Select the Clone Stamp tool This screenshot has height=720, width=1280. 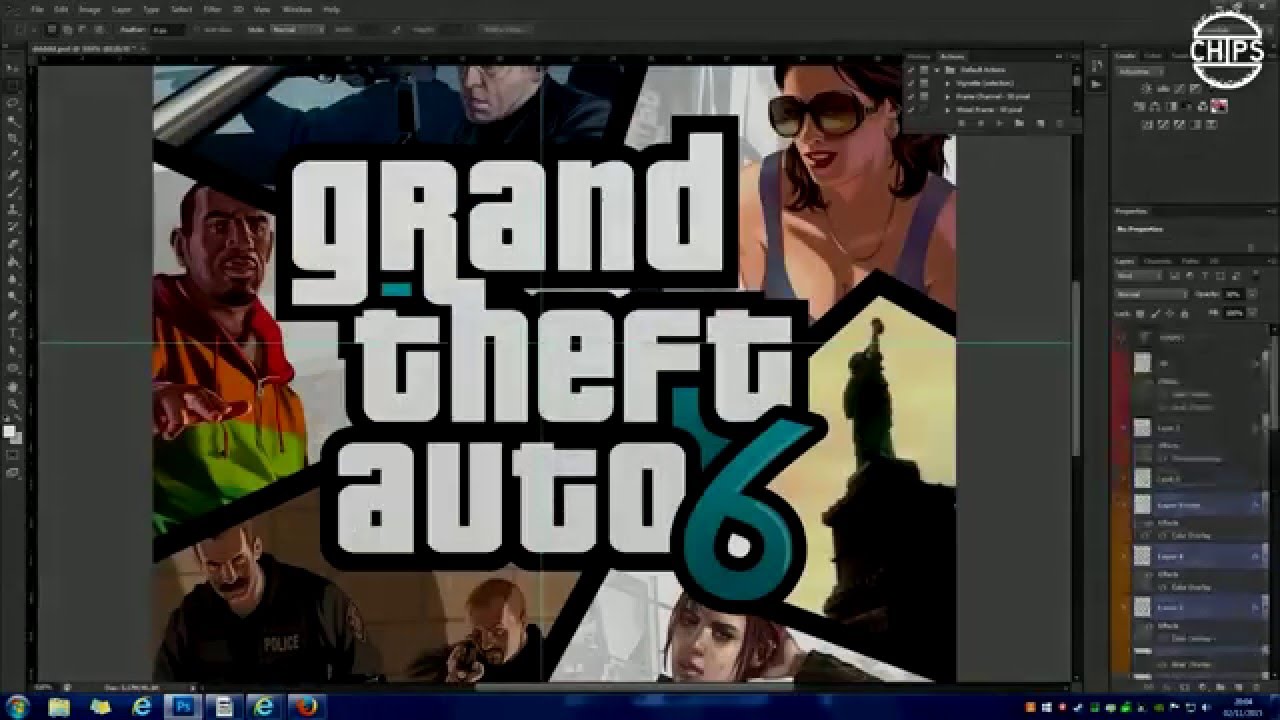[13, 208]
